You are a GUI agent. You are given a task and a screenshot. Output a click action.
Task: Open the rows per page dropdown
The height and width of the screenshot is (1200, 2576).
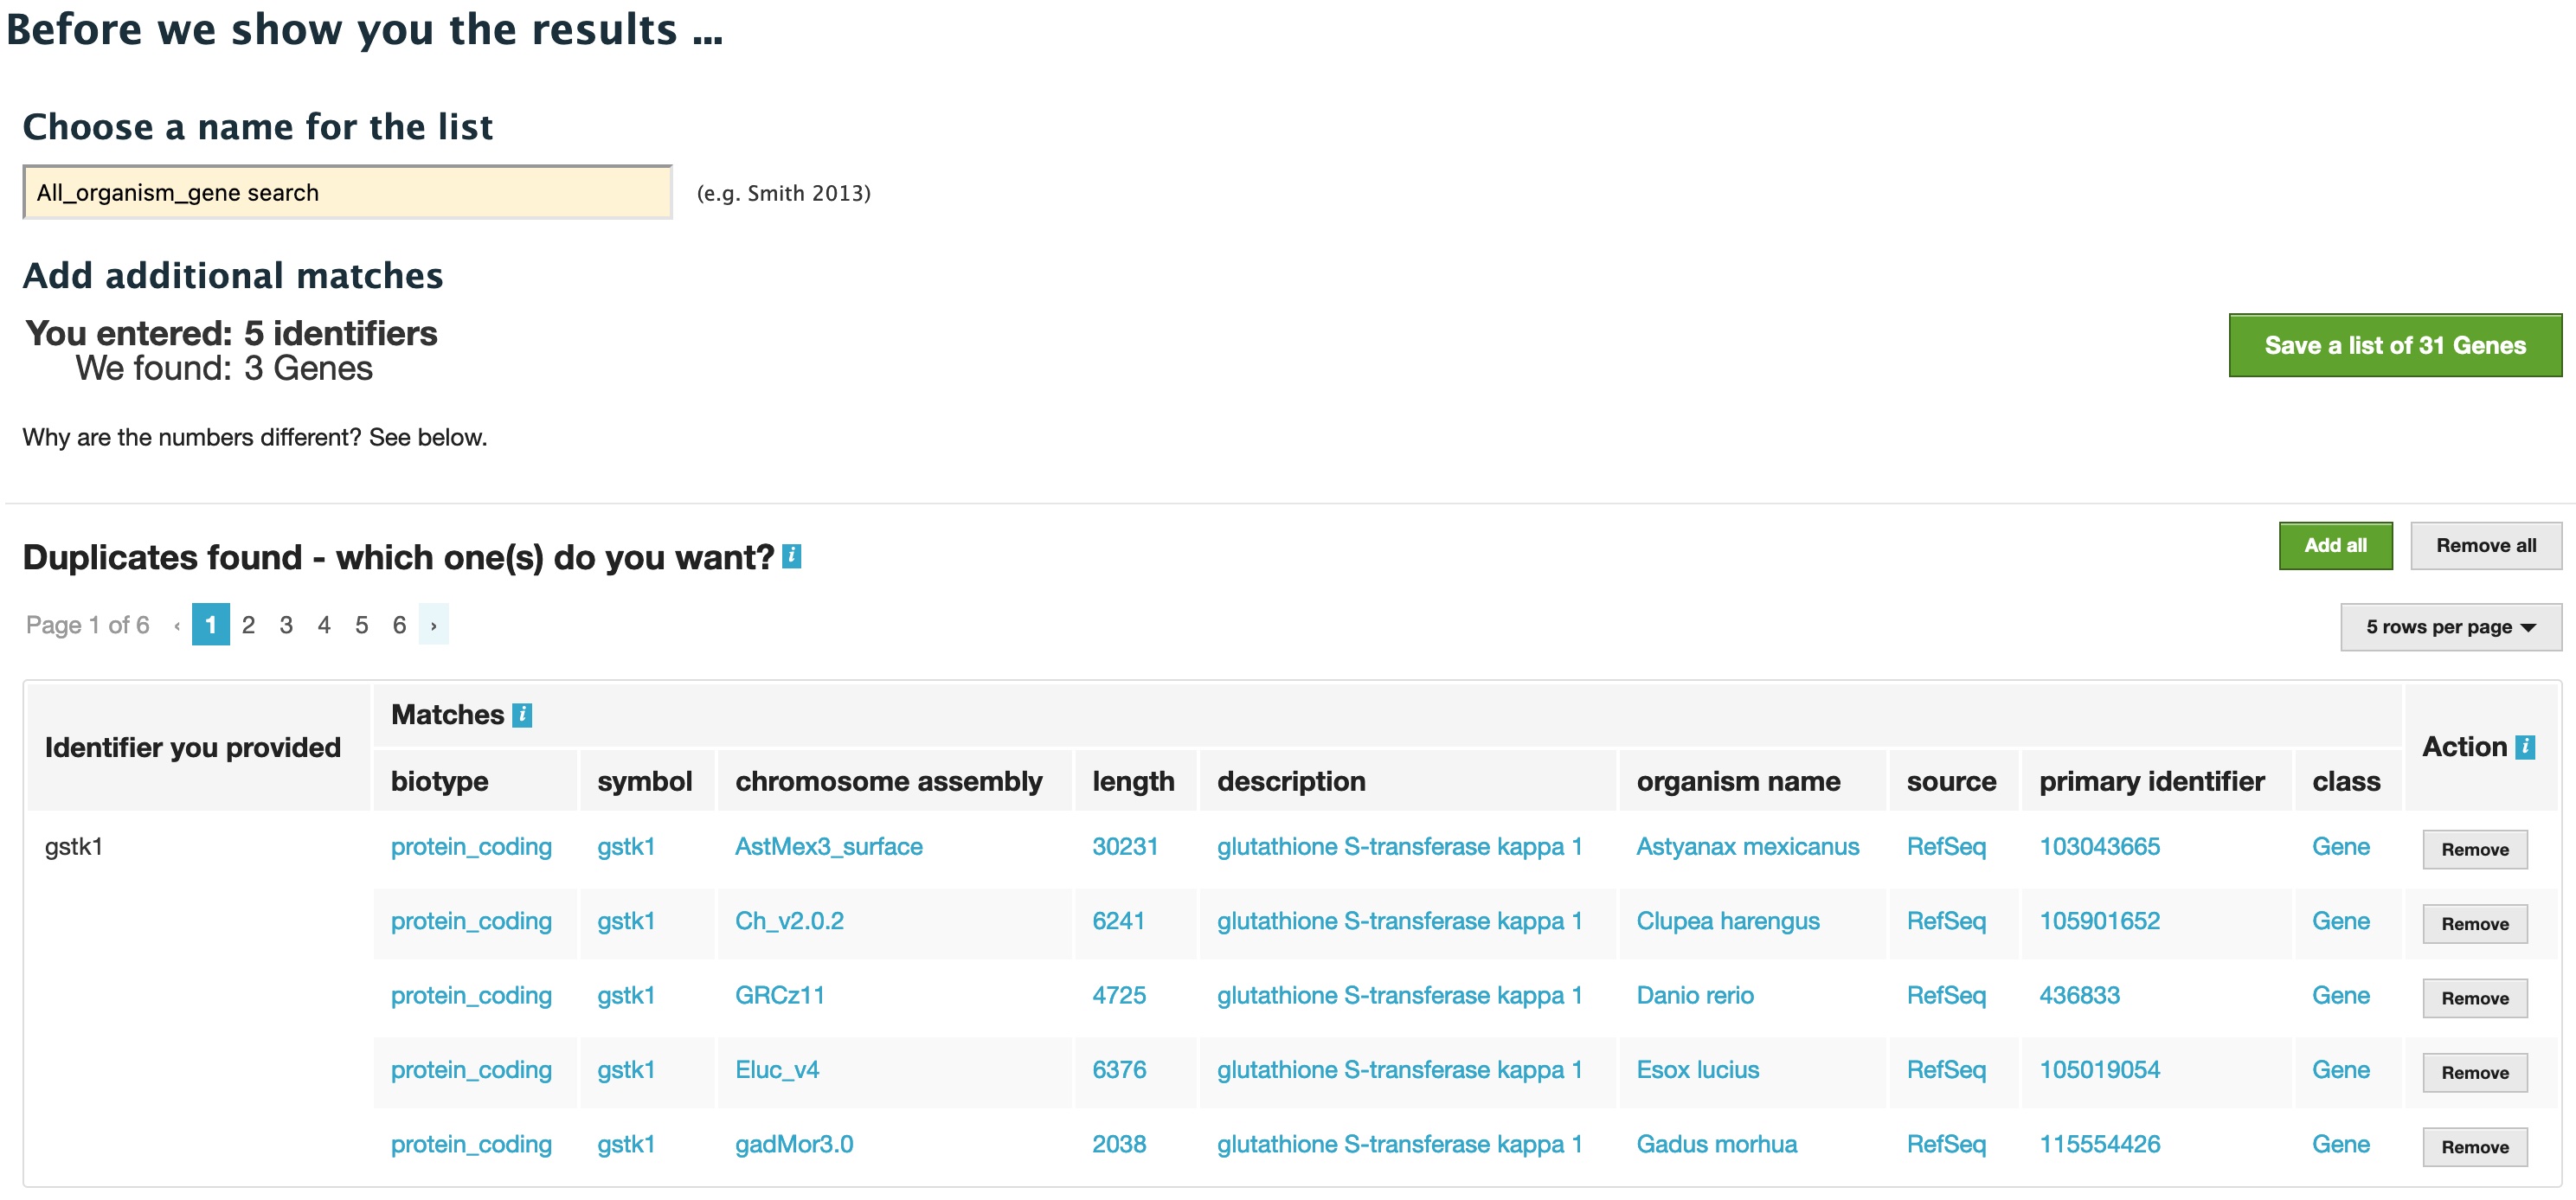click(x=2450, y=627)
